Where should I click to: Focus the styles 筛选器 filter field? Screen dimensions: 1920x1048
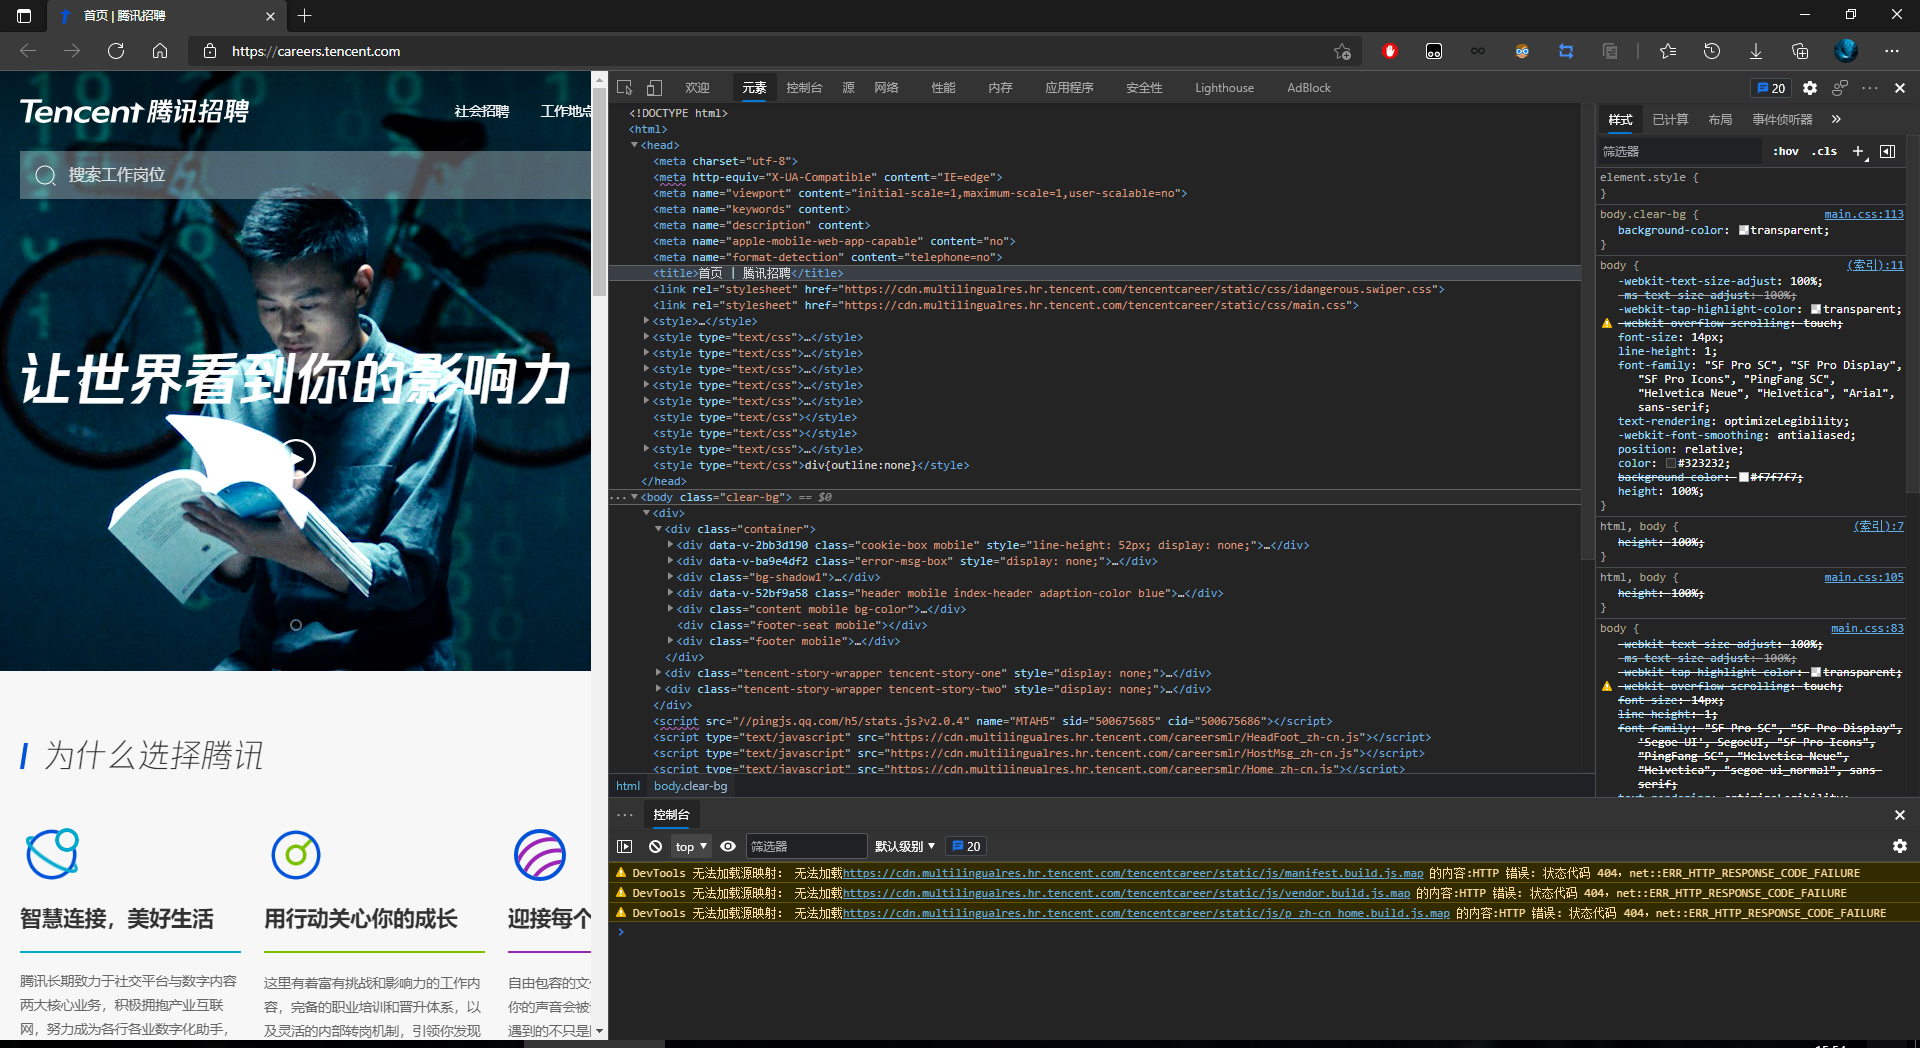[1679, 151]
